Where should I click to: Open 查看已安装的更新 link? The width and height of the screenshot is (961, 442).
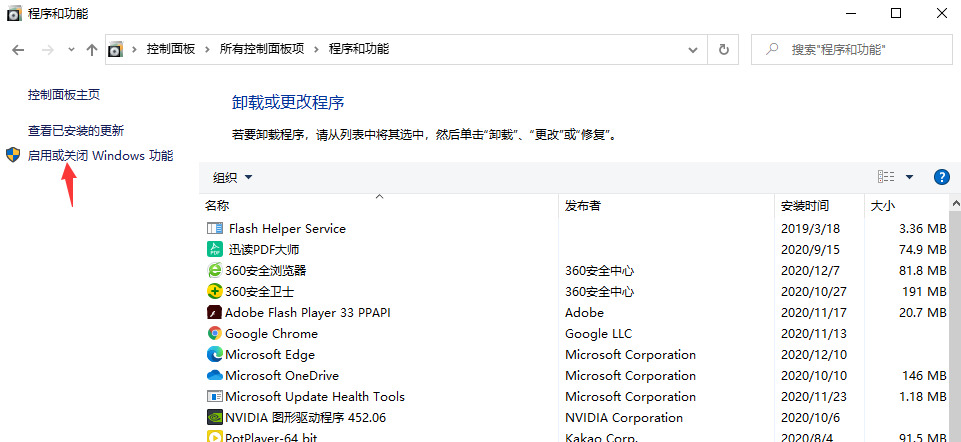(x=76, y=131)
